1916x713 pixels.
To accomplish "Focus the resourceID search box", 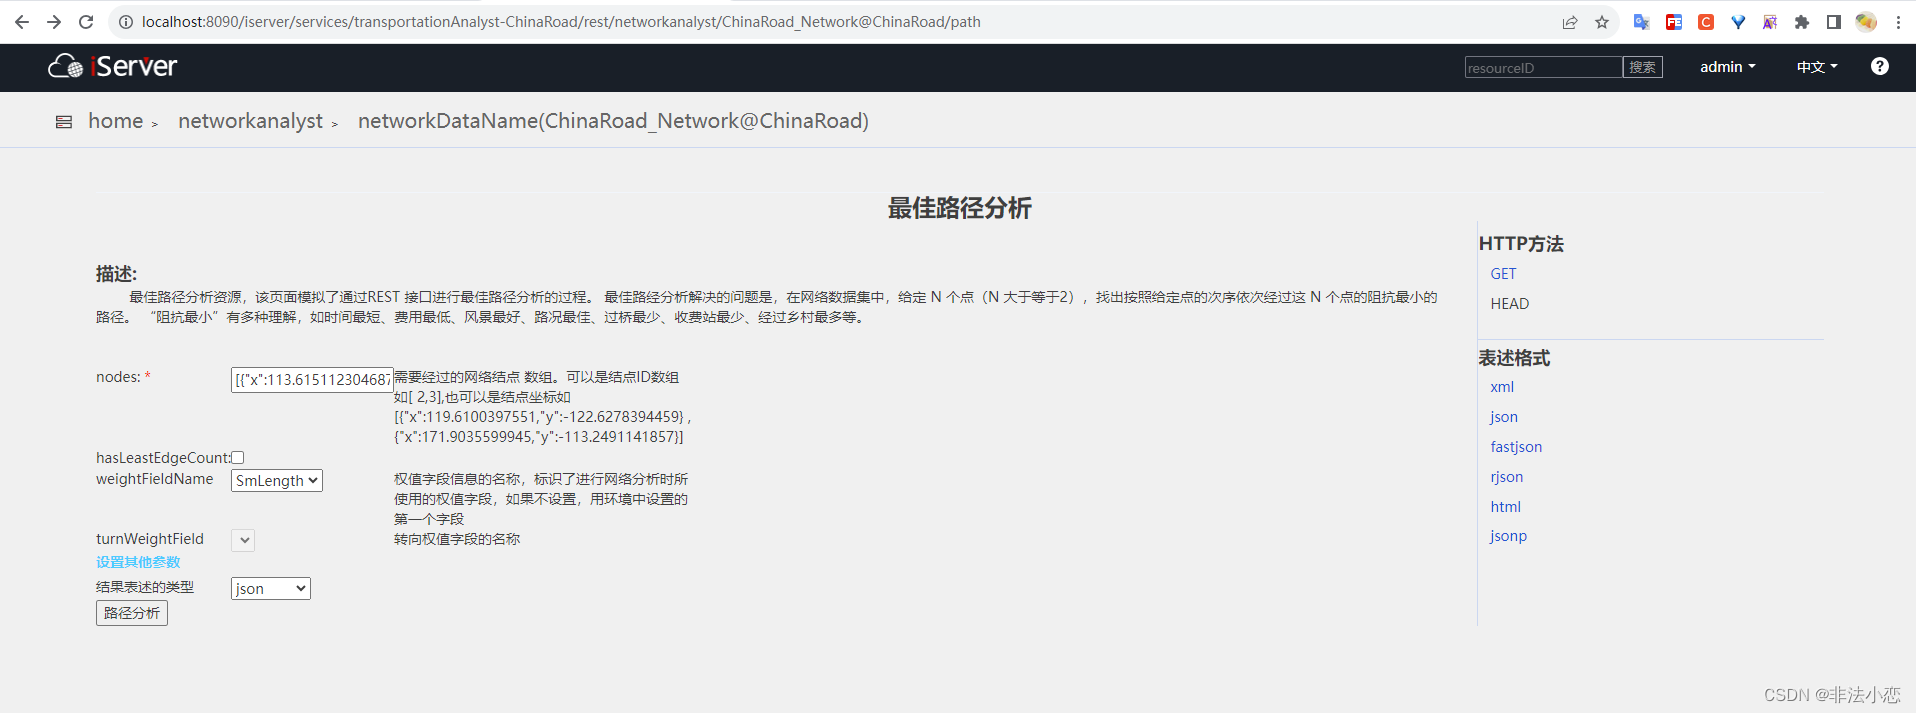I will coord(1543,67).
